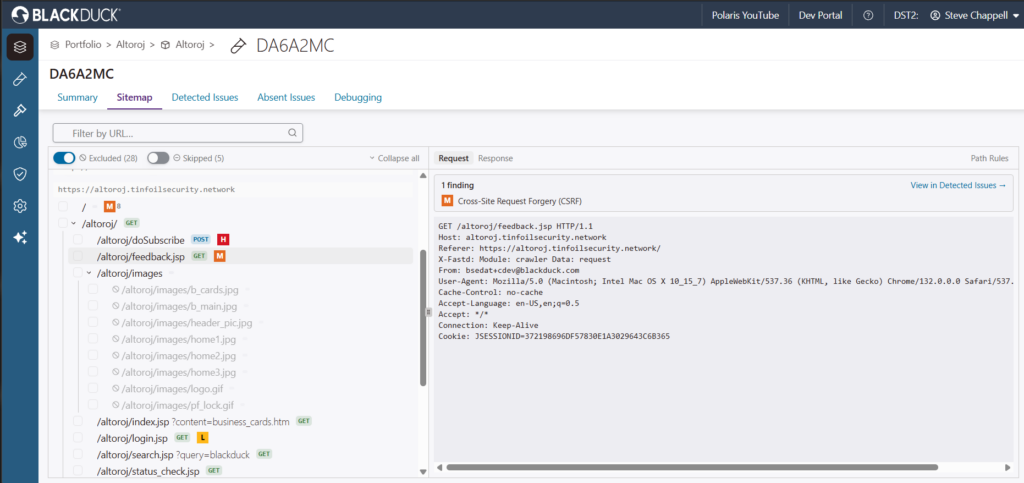
Task: Open the Dev Portal link
Action: tap(820, 15)
